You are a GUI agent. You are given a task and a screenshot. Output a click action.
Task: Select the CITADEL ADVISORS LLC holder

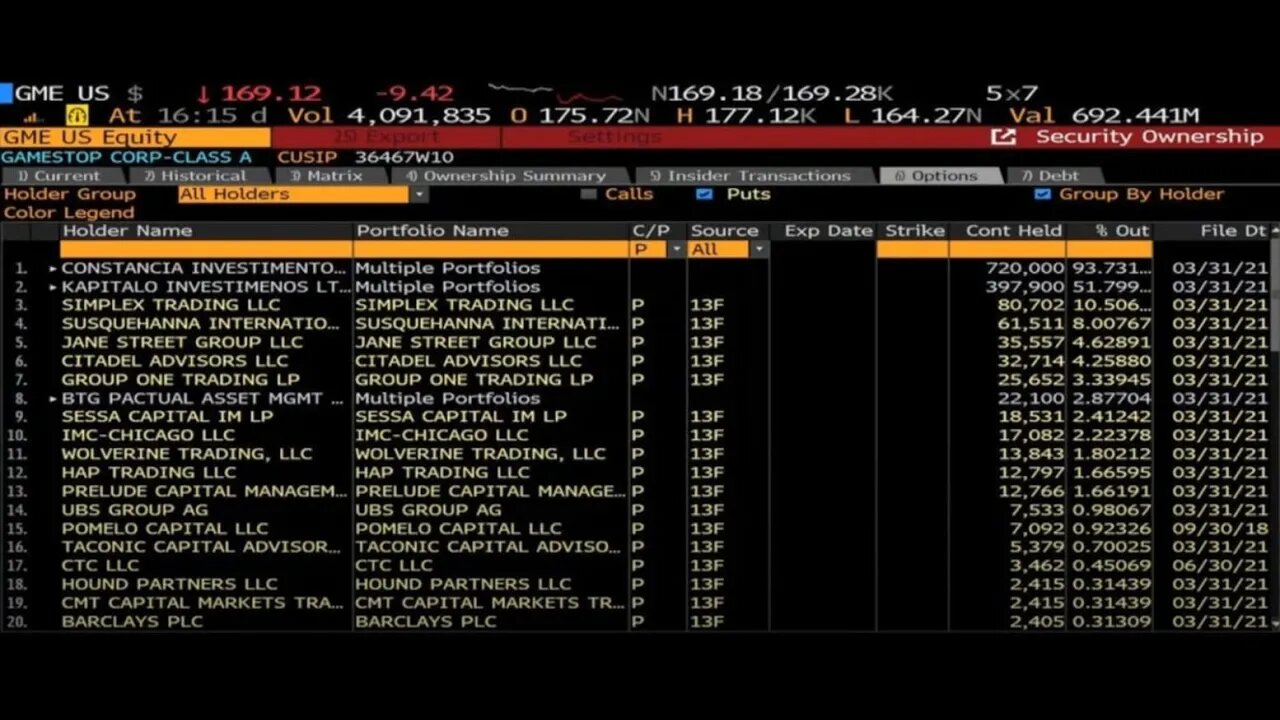(175, 361)
